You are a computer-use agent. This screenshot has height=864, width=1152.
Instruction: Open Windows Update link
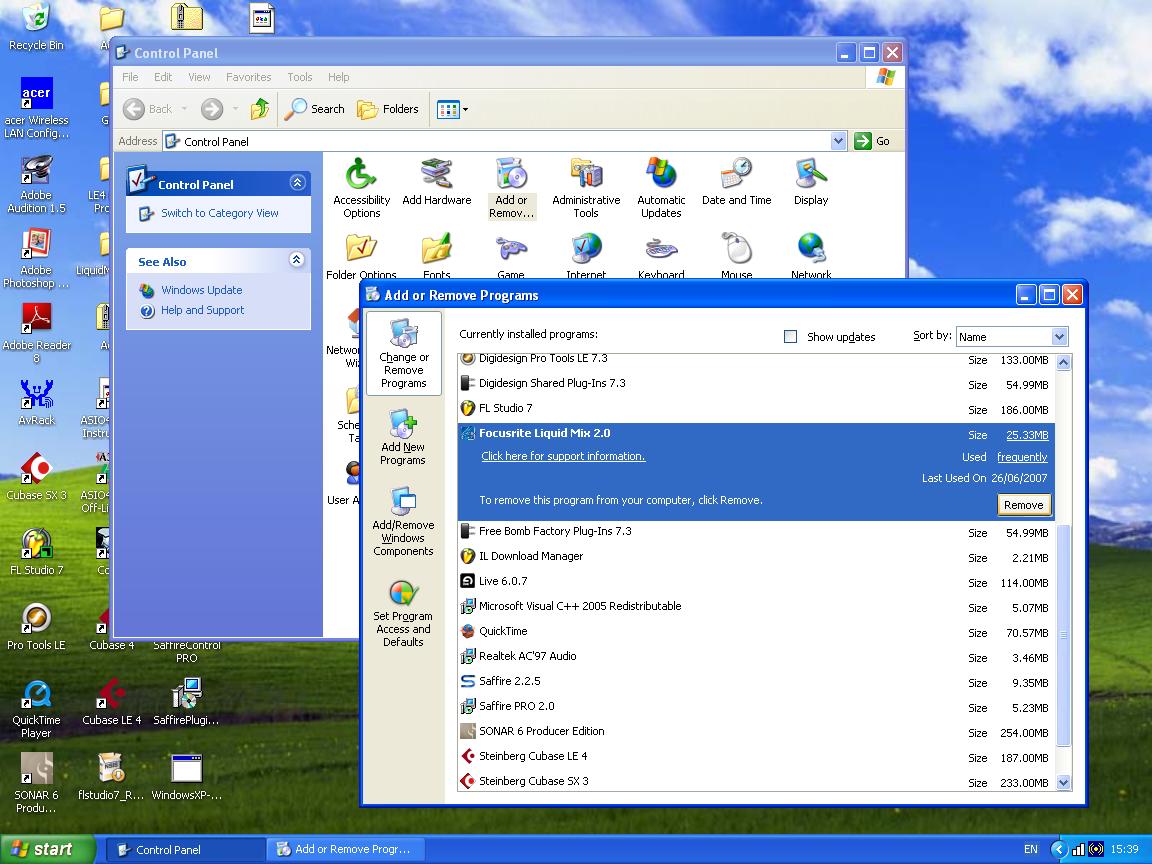[201, 290]
